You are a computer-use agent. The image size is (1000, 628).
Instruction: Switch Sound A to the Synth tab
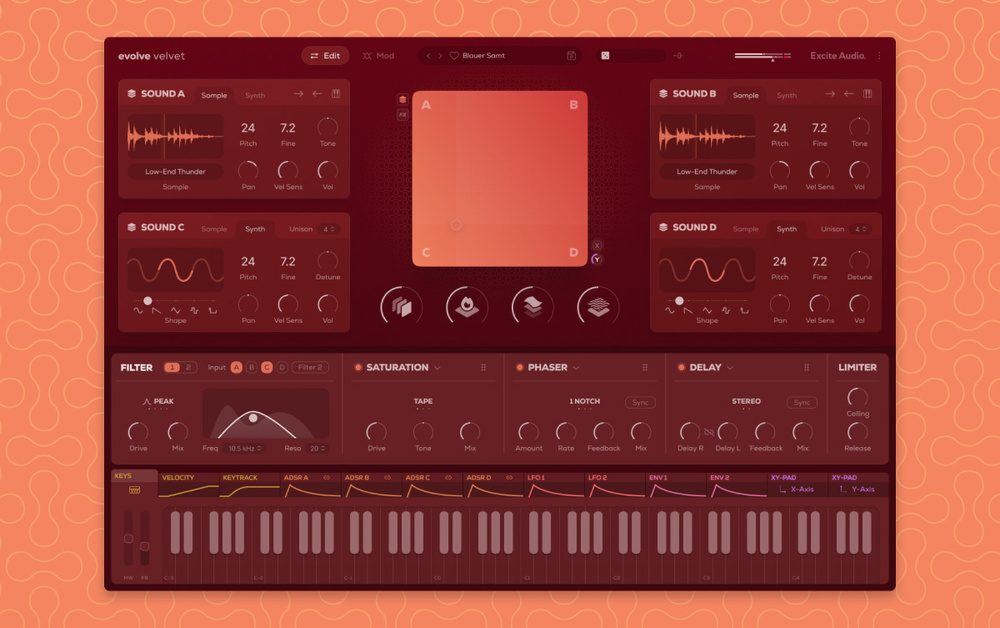[255, 96]
